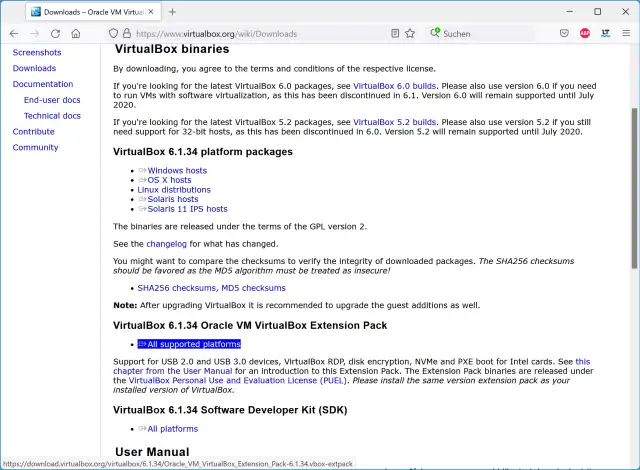The height and width of the screenshot is (470, 640).
Task: Open End-user docs link
Action: (x=52, y=100)
